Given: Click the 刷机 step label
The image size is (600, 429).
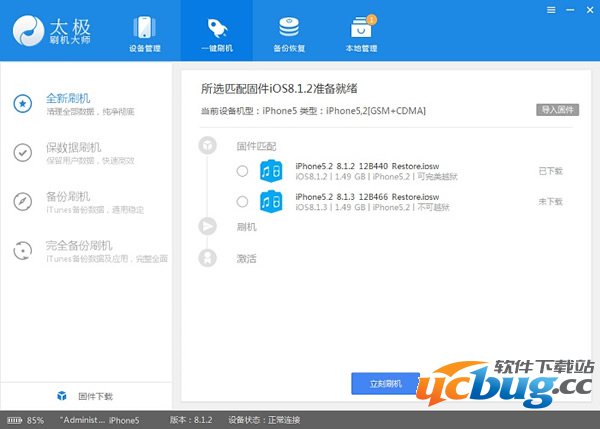Looking at the screenshot, I should click(x=246, y=227).
